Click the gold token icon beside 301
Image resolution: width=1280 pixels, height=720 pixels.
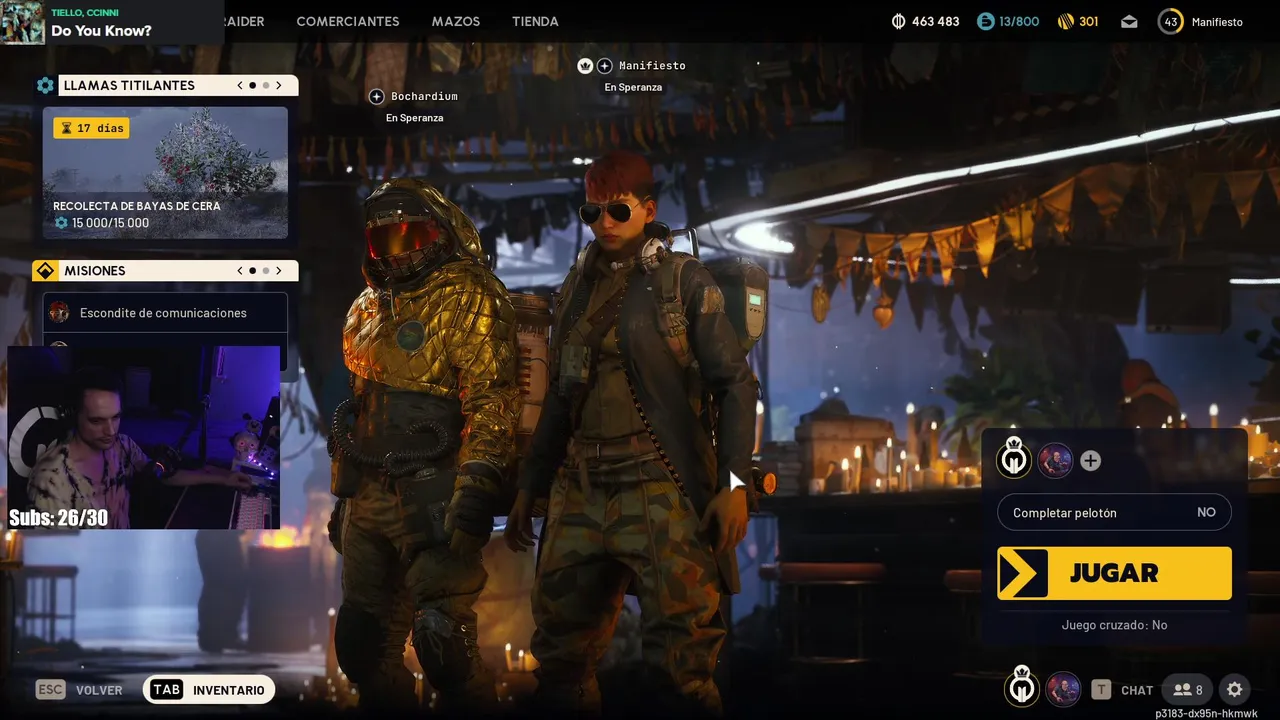pyautogui.click(x=1065, y=21)
